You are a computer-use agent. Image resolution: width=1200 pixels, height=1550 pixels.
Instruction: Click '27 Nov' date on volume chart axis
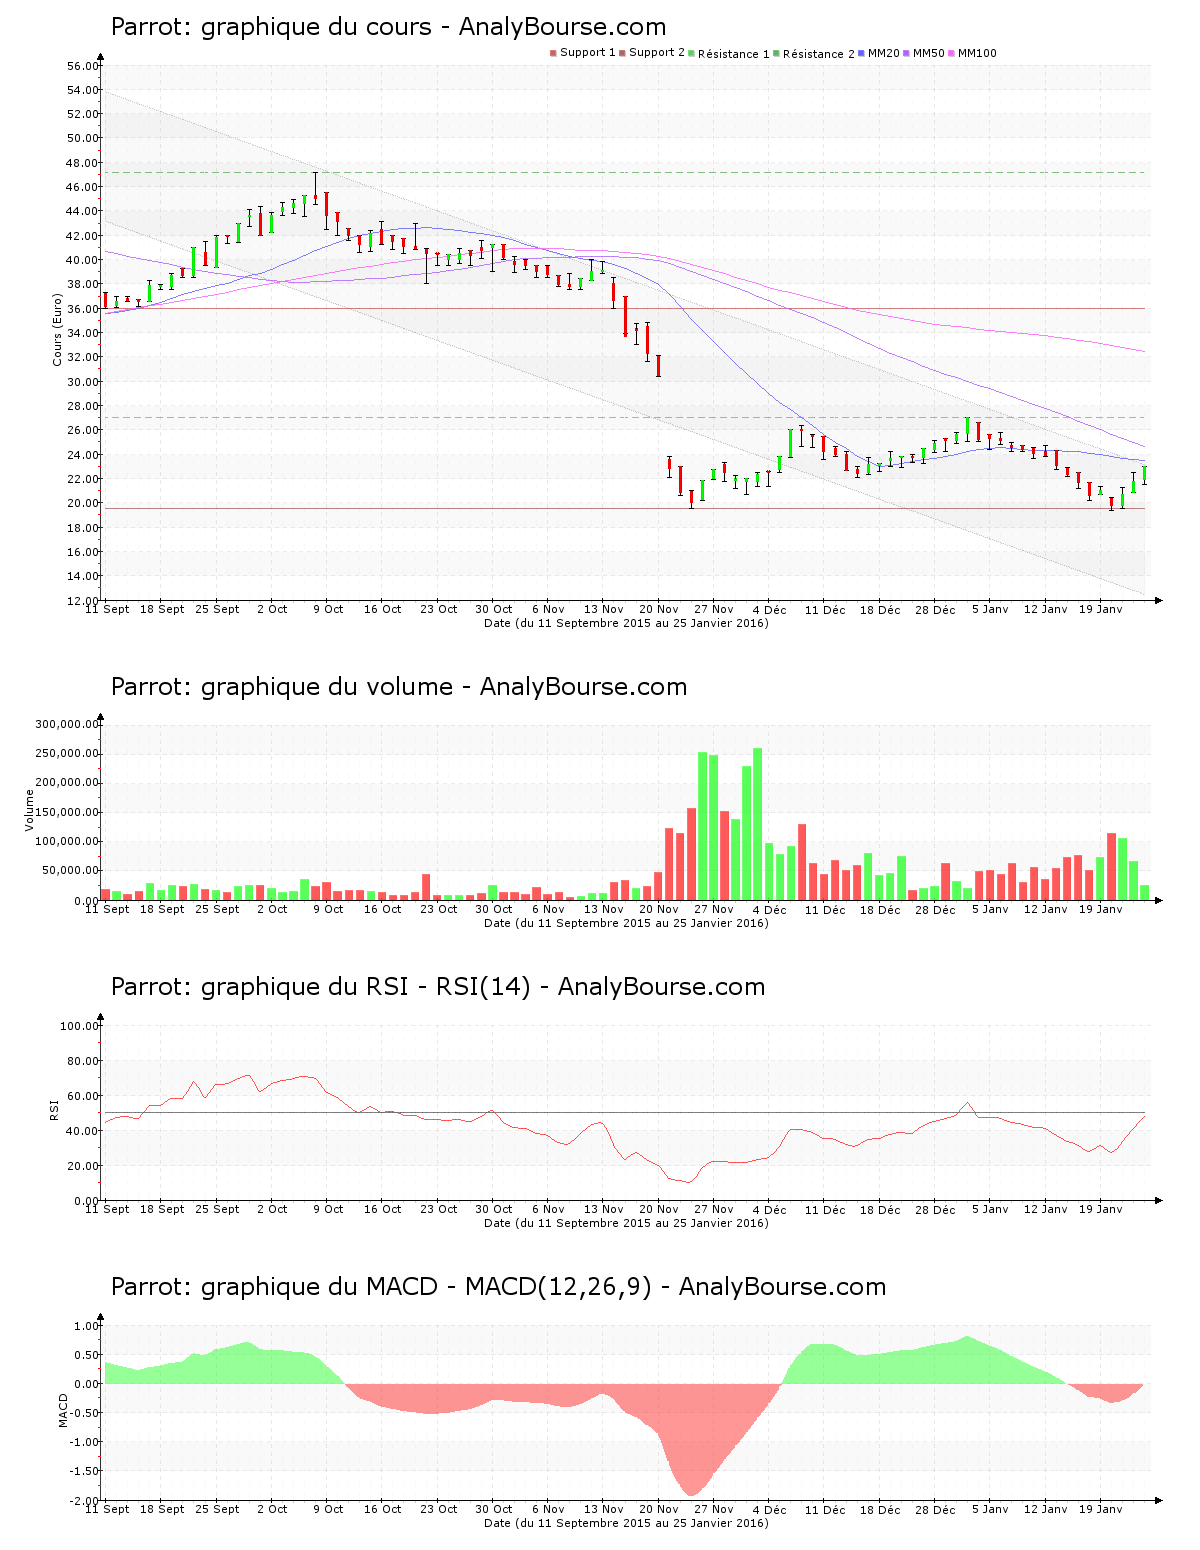[x=714, y=909]
